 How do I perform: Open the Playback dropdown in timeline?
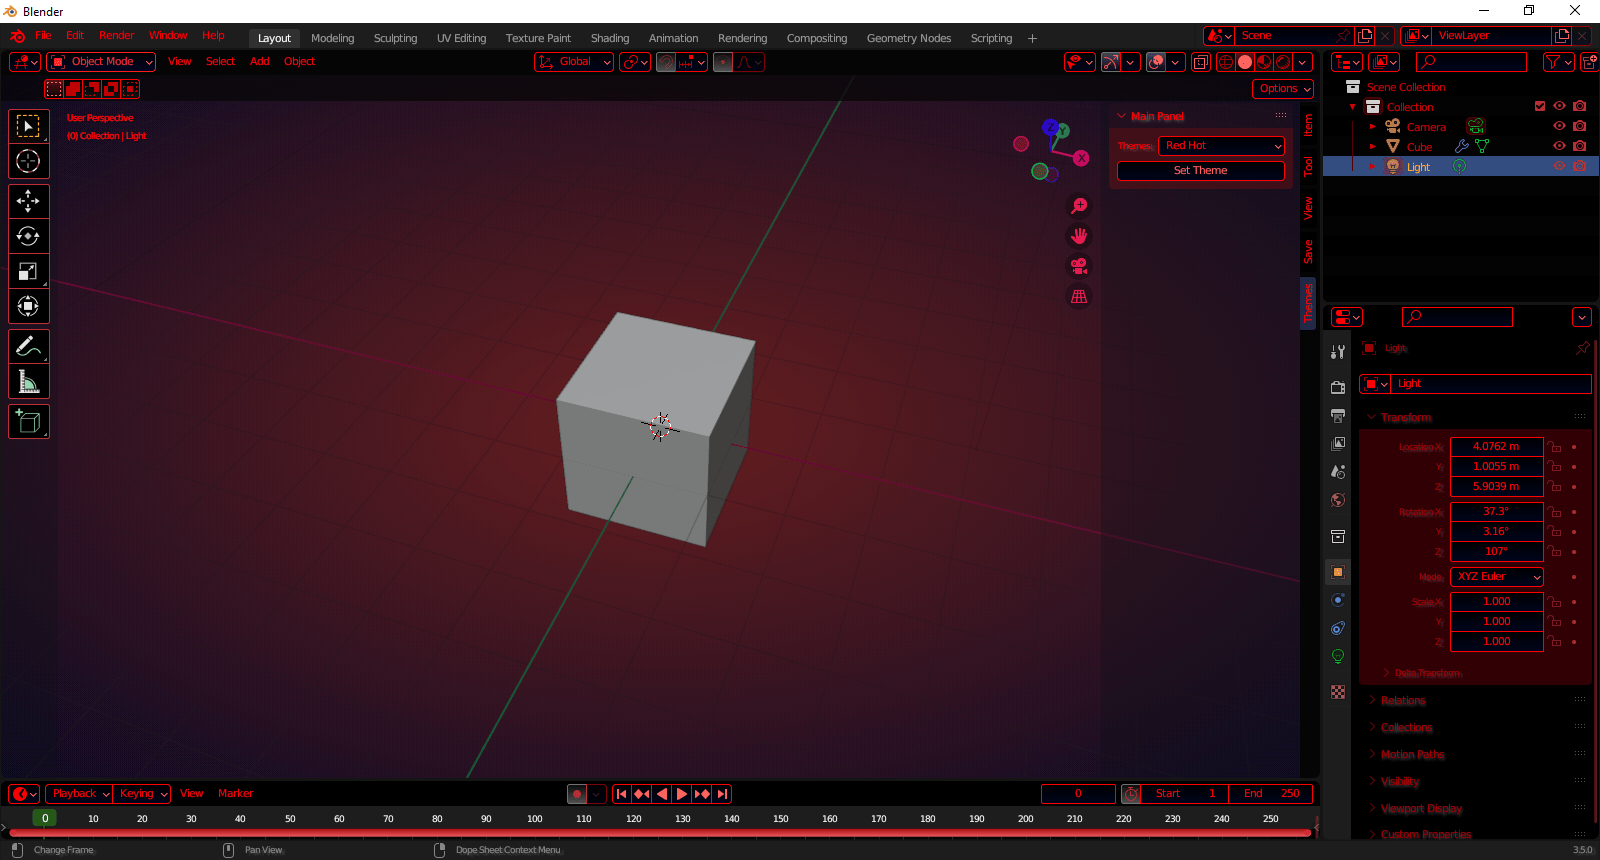tap(81, 794)
